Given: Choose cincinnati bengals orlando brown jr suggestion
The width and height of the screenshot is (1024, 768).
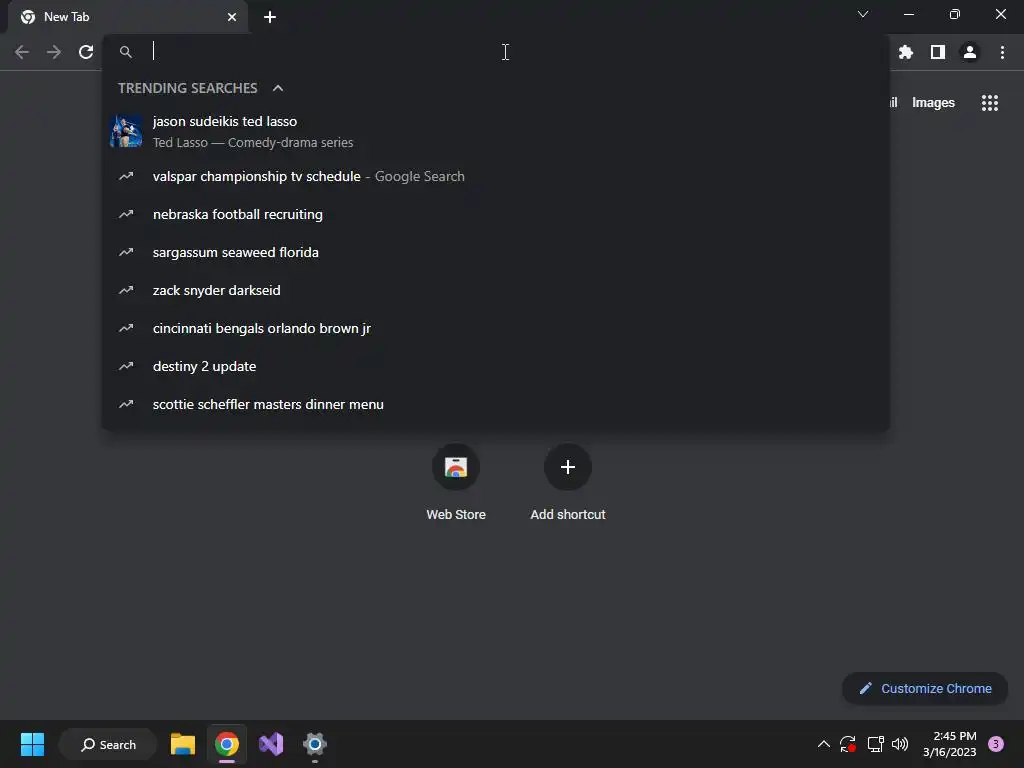Looking at the screenshot, I should pyautogui.click(x=496, y=328).
